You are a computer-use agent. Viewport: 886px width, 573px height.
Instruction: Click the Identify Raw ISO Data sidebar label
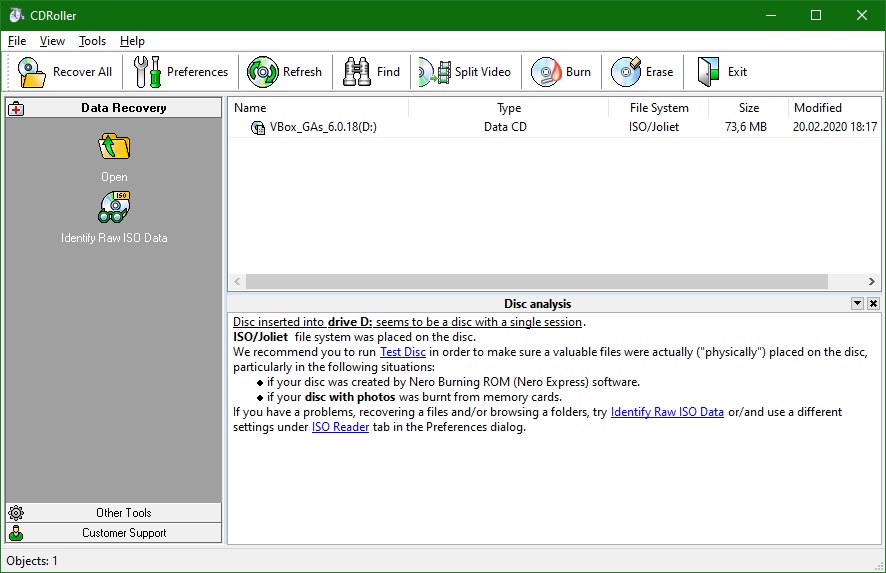point(114,238)
